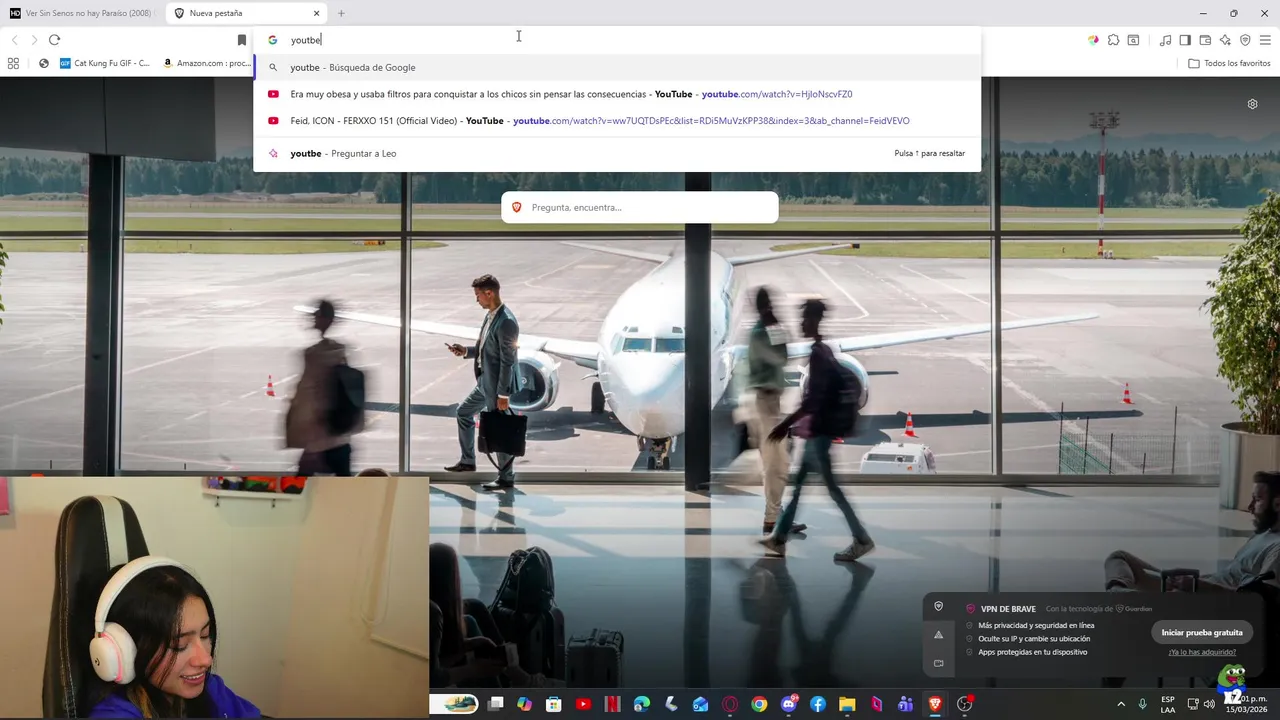This screenshot has height=720, width=1280.
Task: Click the ¿Ya lo has adquirido? link
Action: coord(1202,652)
